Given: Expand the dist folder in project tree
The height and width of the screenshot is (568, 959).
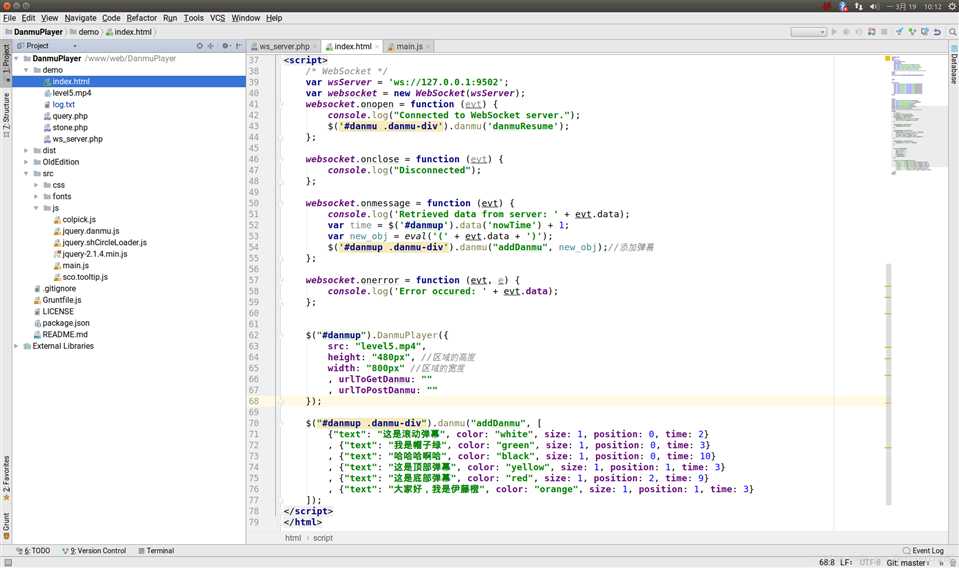Looking at the screenshot, I should [26, 151].
